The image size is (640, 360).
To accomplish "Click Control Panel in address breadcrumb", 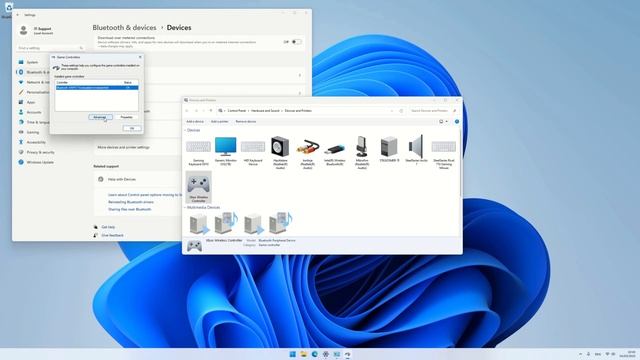I will pos(237,111).
